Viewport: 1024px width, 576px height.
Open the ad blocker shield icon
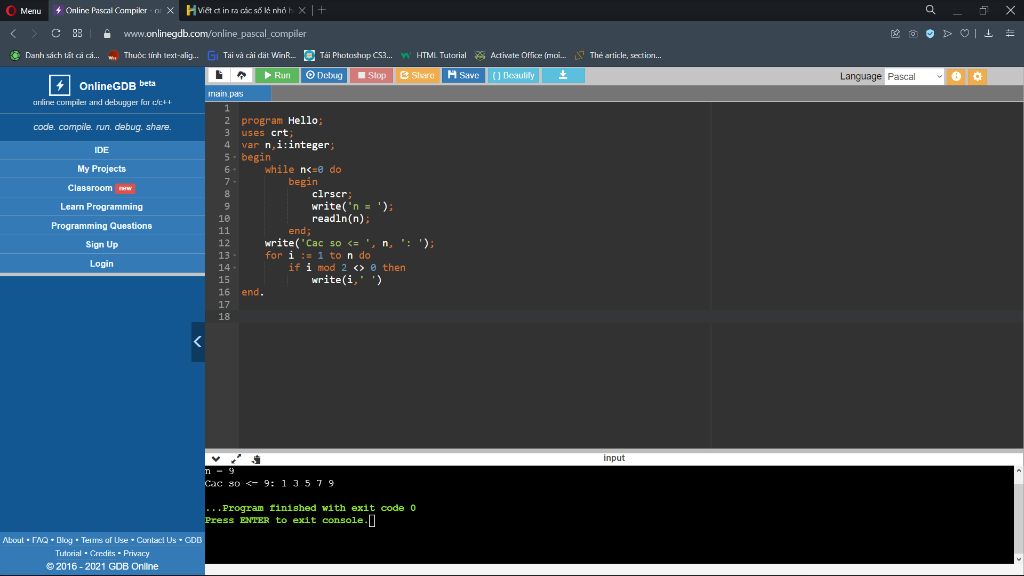click(x=930, y=33)
